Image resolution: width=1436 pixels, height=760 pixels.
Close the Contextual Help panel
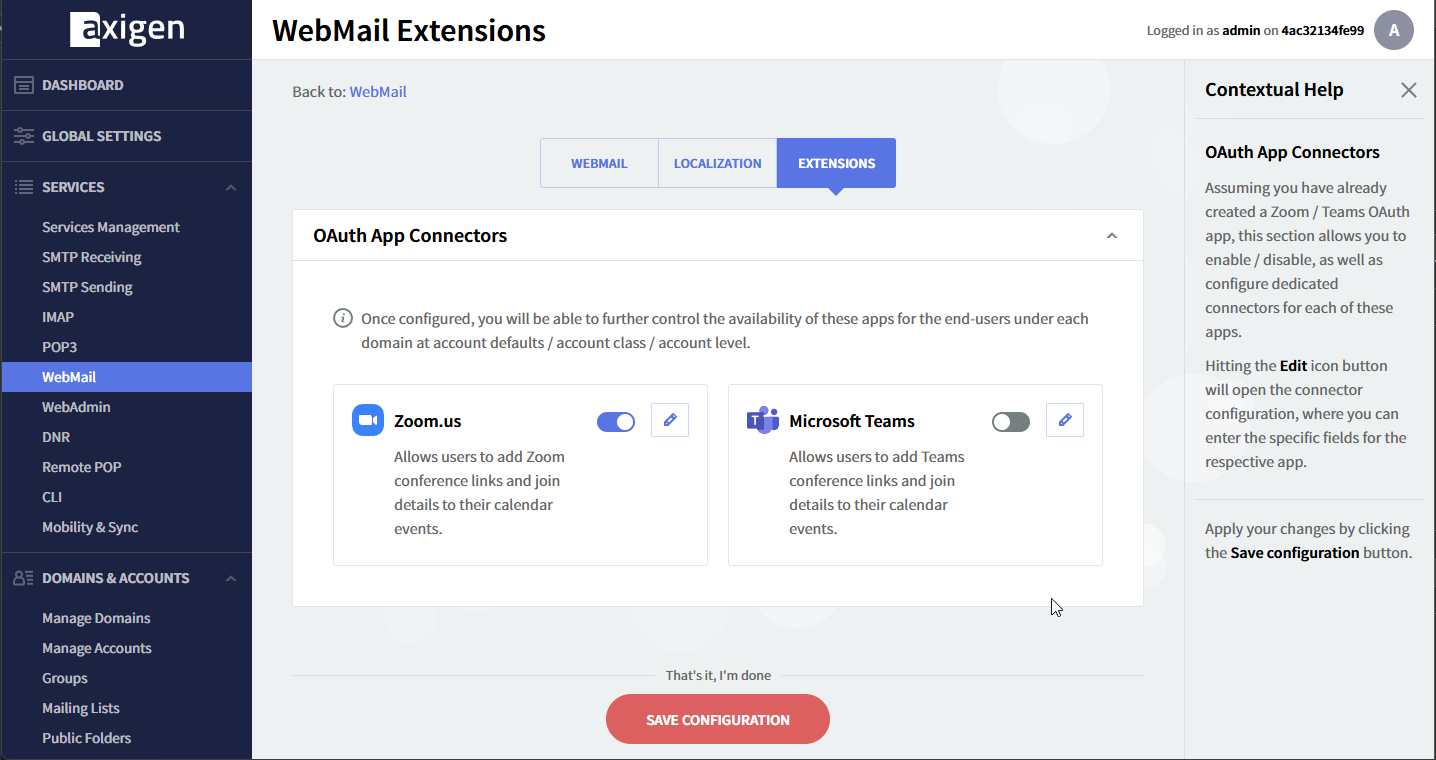(x=1408, y=90)
